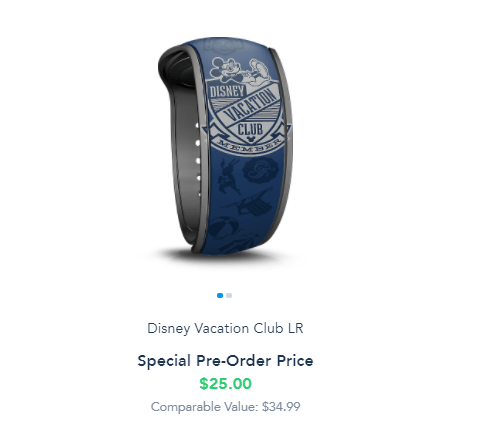
Task: Select the green $25.00 price
Action: pyautogui.click(x=225, y=383)
